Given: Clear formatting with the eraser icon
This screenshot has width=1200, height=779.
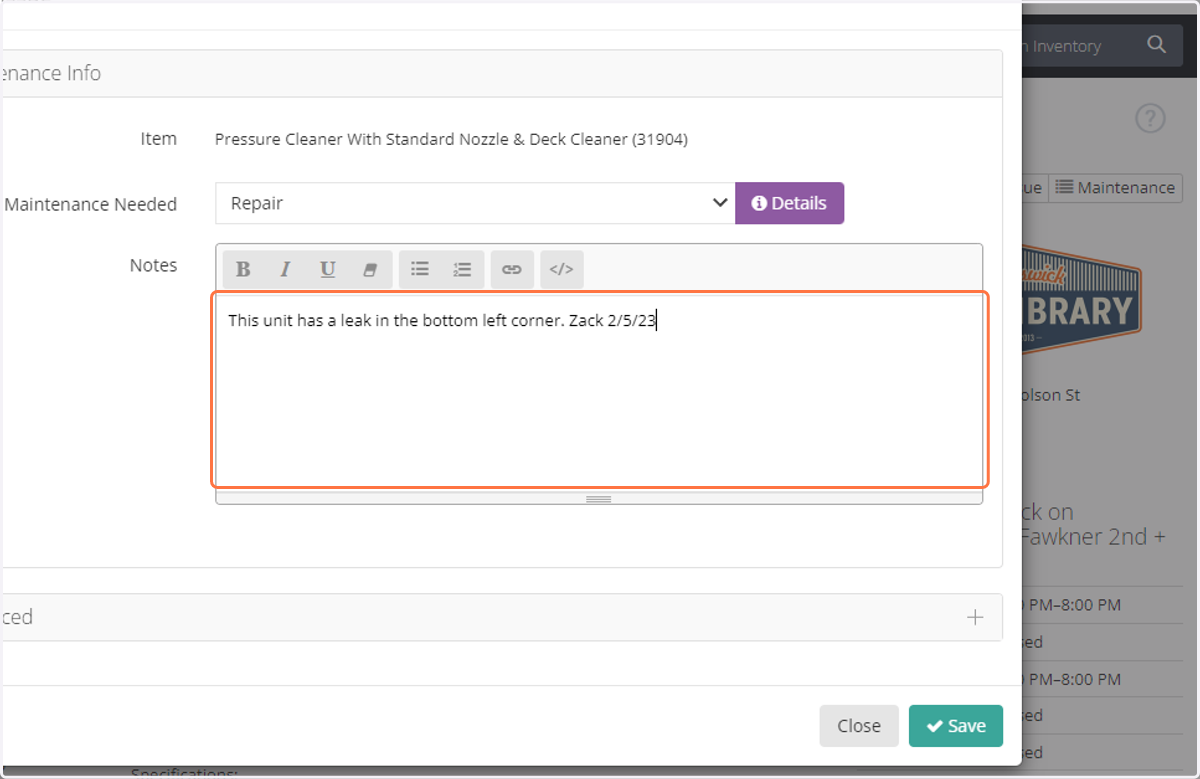Looking at the screenshot, I should pyautogui.click(x=369, y=269).
